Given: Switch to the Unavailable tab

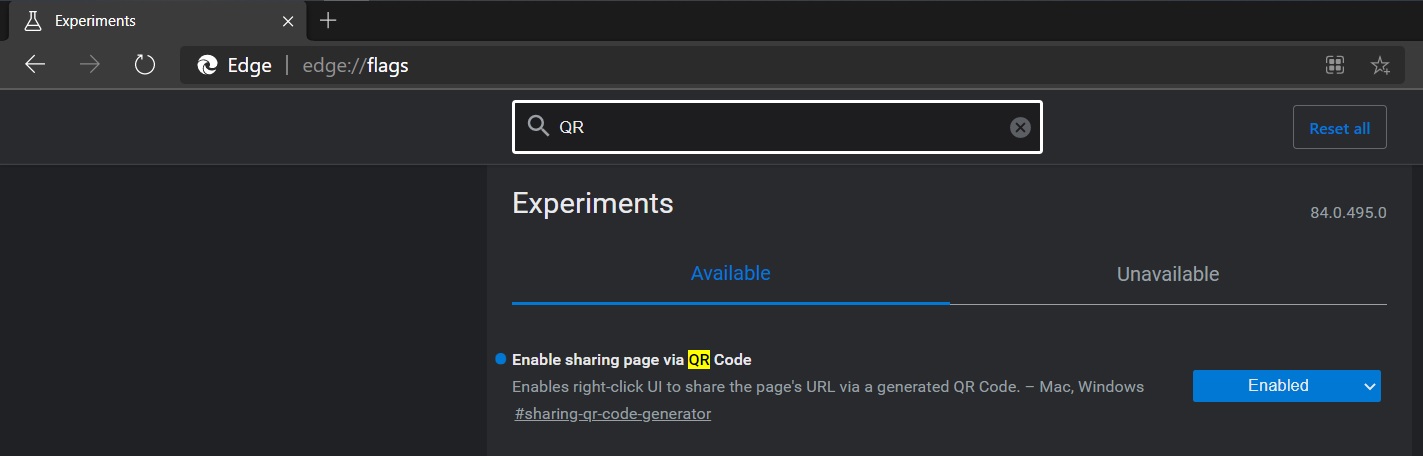Looking at the screenshot, I should click(1167, 274).
